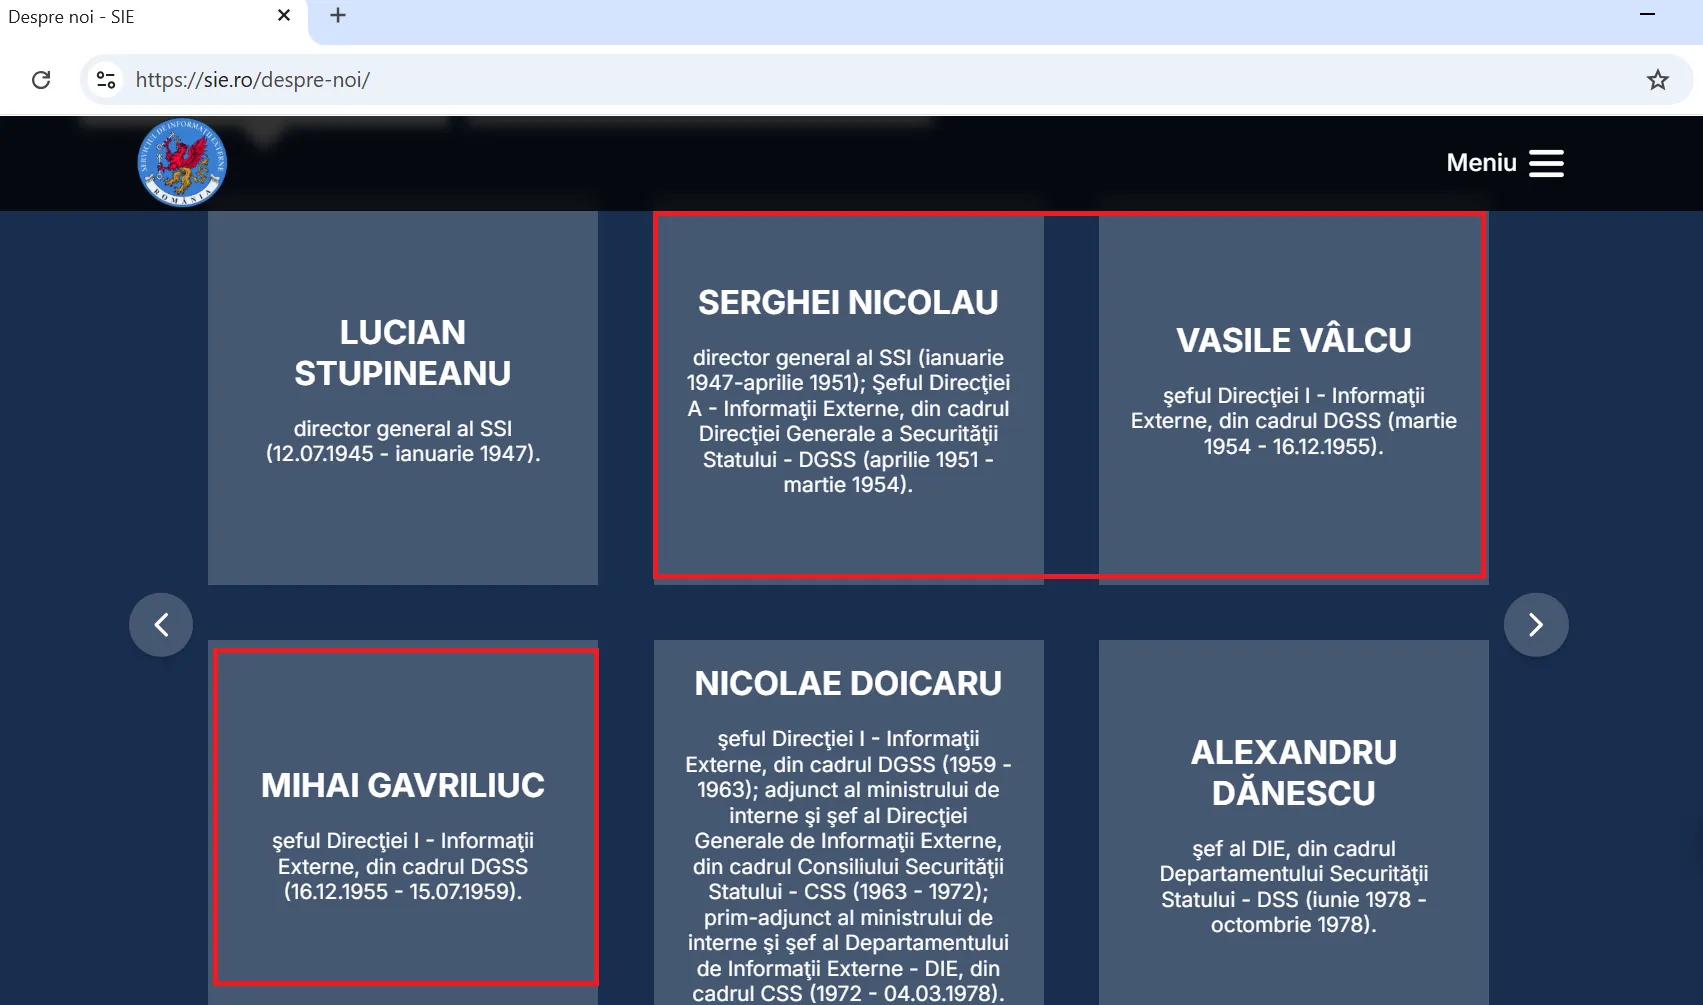The height and width of the screenshot is (1005, 1703).
Task: Click the Alexandru Dănescu heading
Action: point(1293,772)
